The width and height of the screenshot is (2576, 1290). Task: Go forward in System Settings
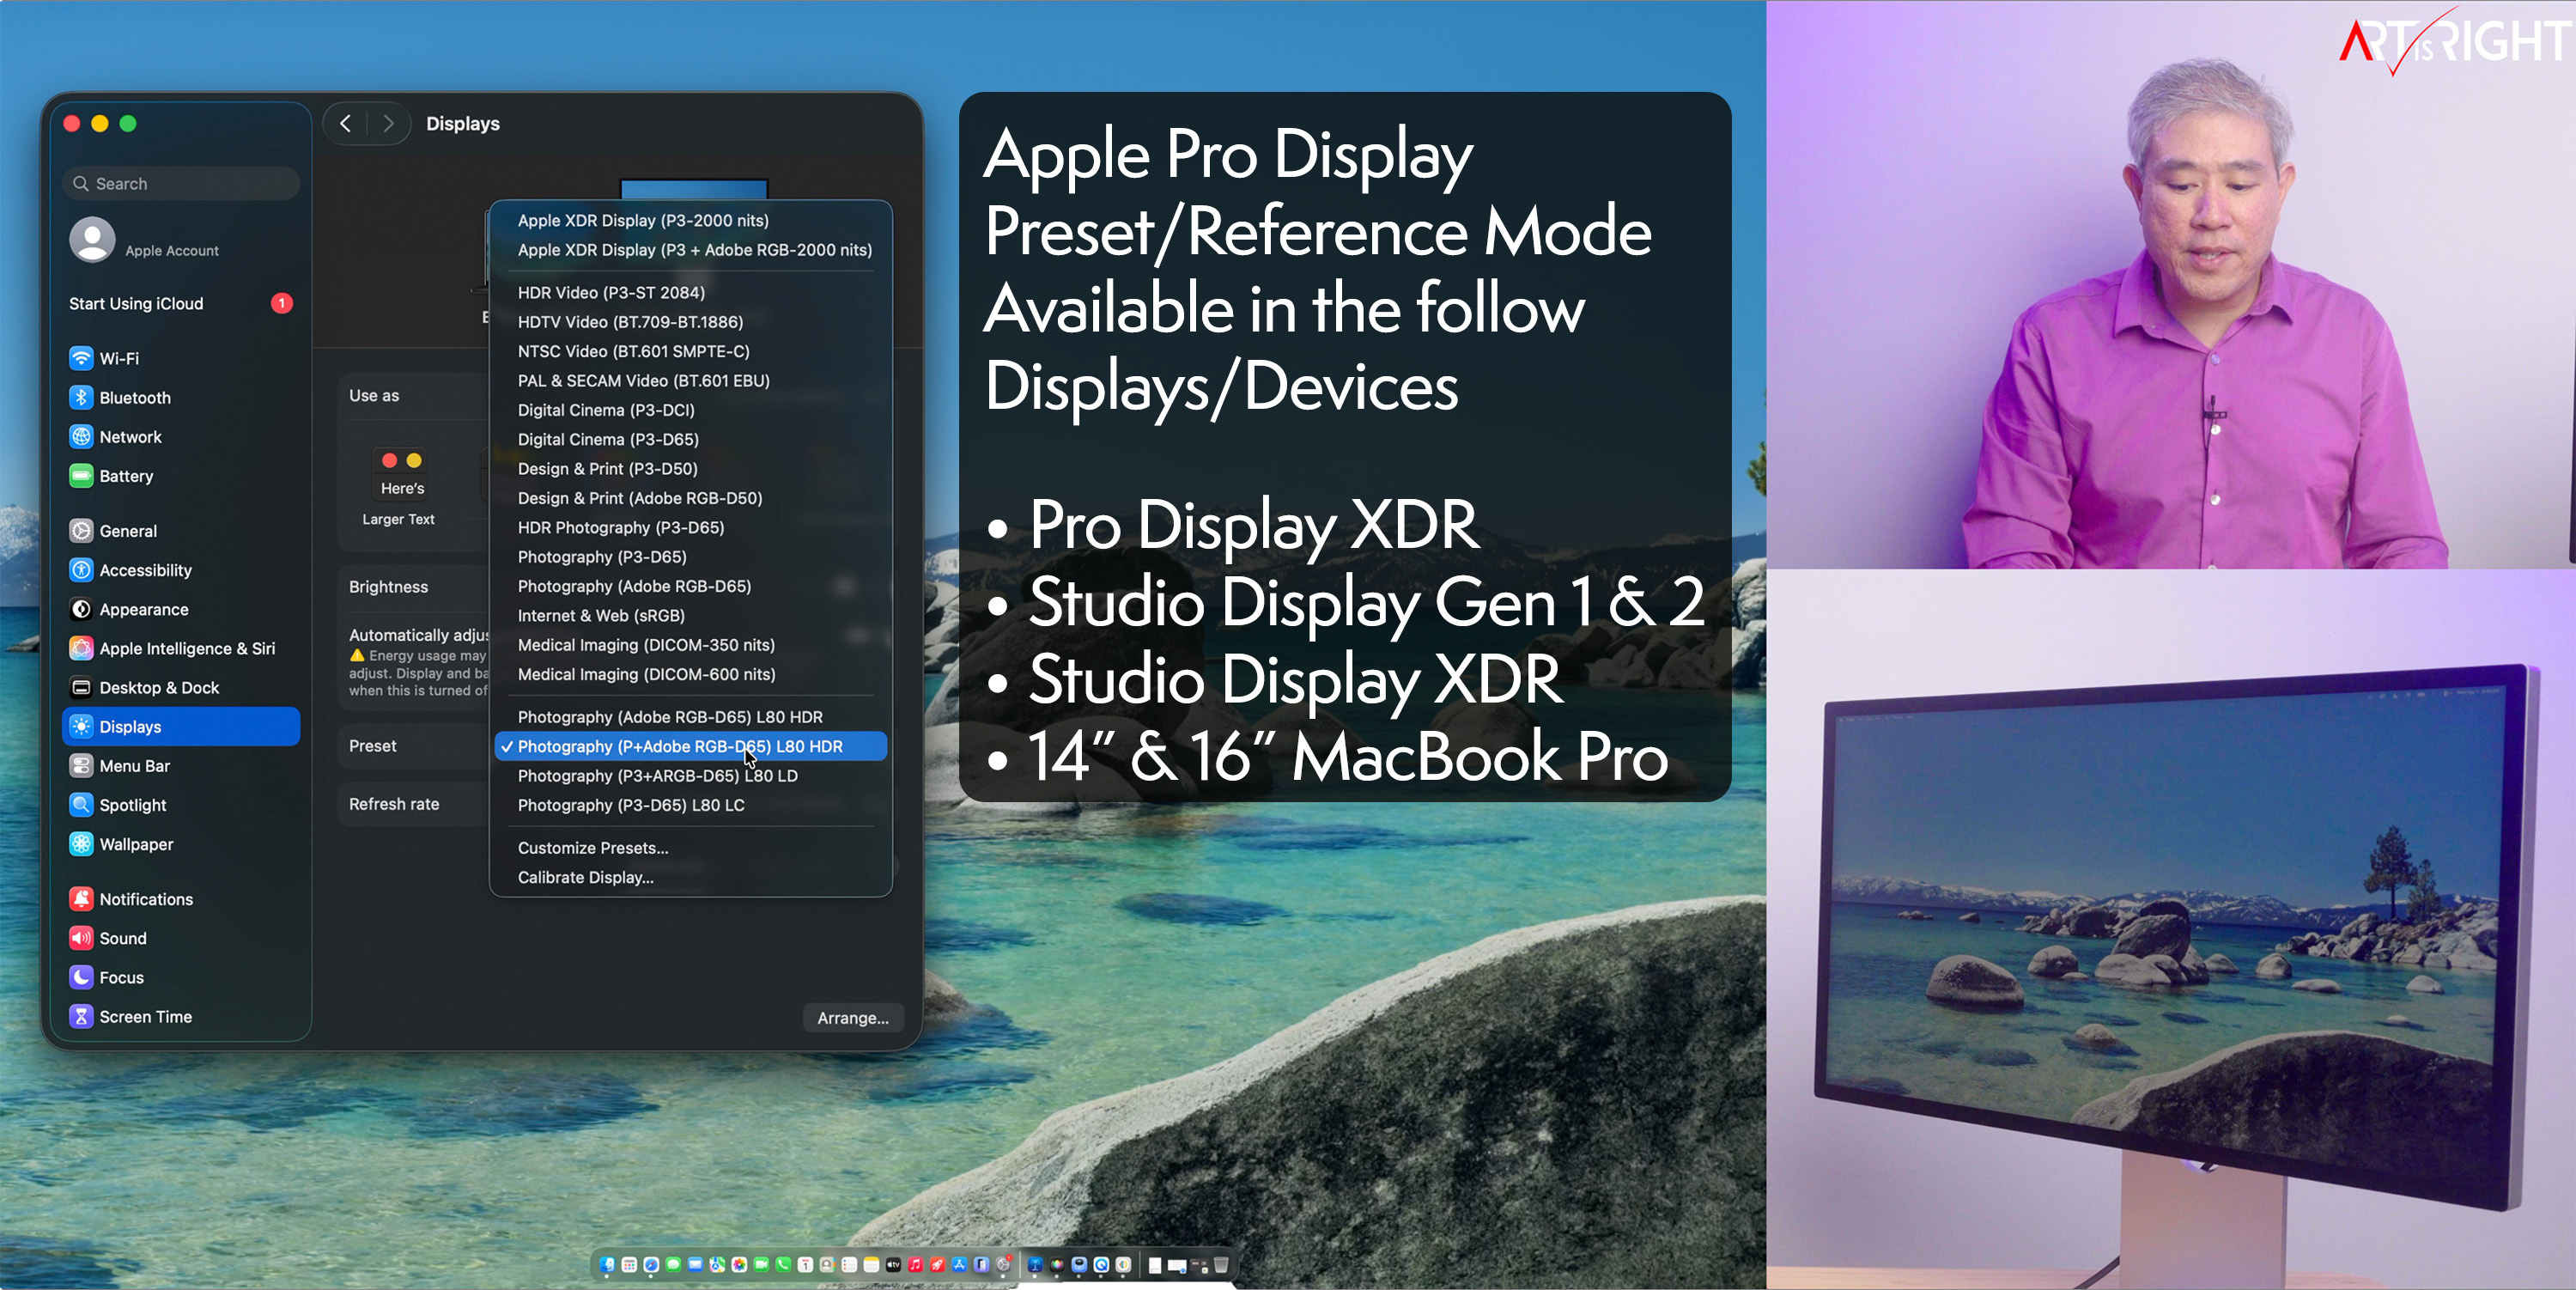point(389,124)
